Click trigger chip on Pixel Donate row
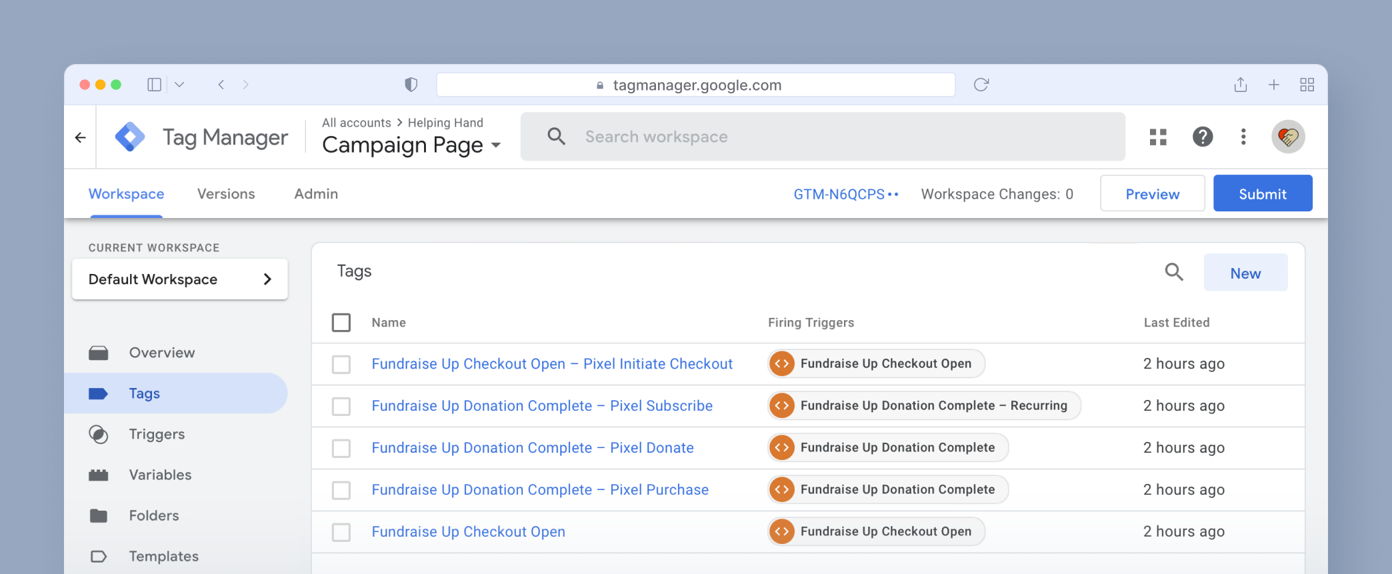Screen dimensions: 1392x574 pos(888,448)
